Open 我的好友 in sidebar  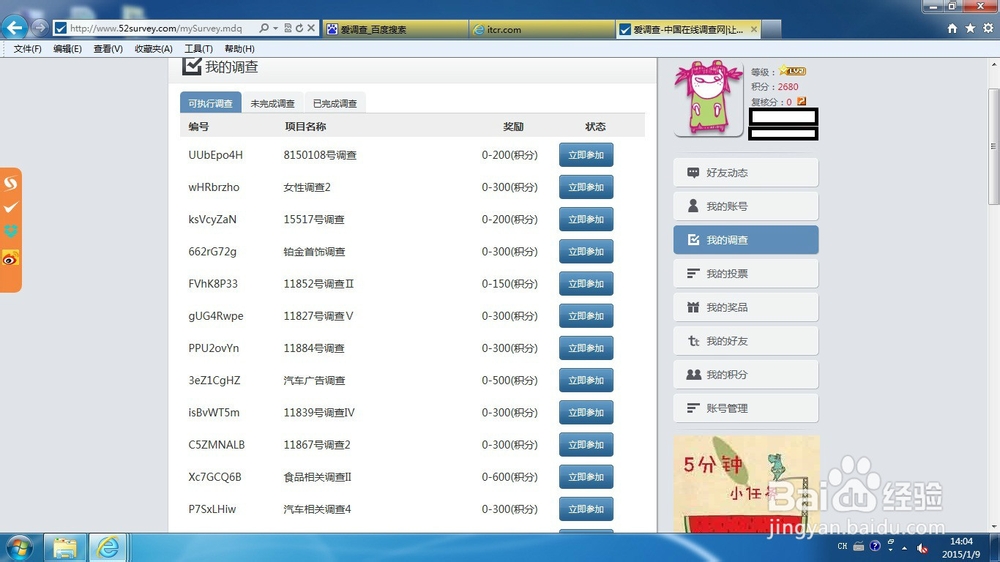coord(746,341)
